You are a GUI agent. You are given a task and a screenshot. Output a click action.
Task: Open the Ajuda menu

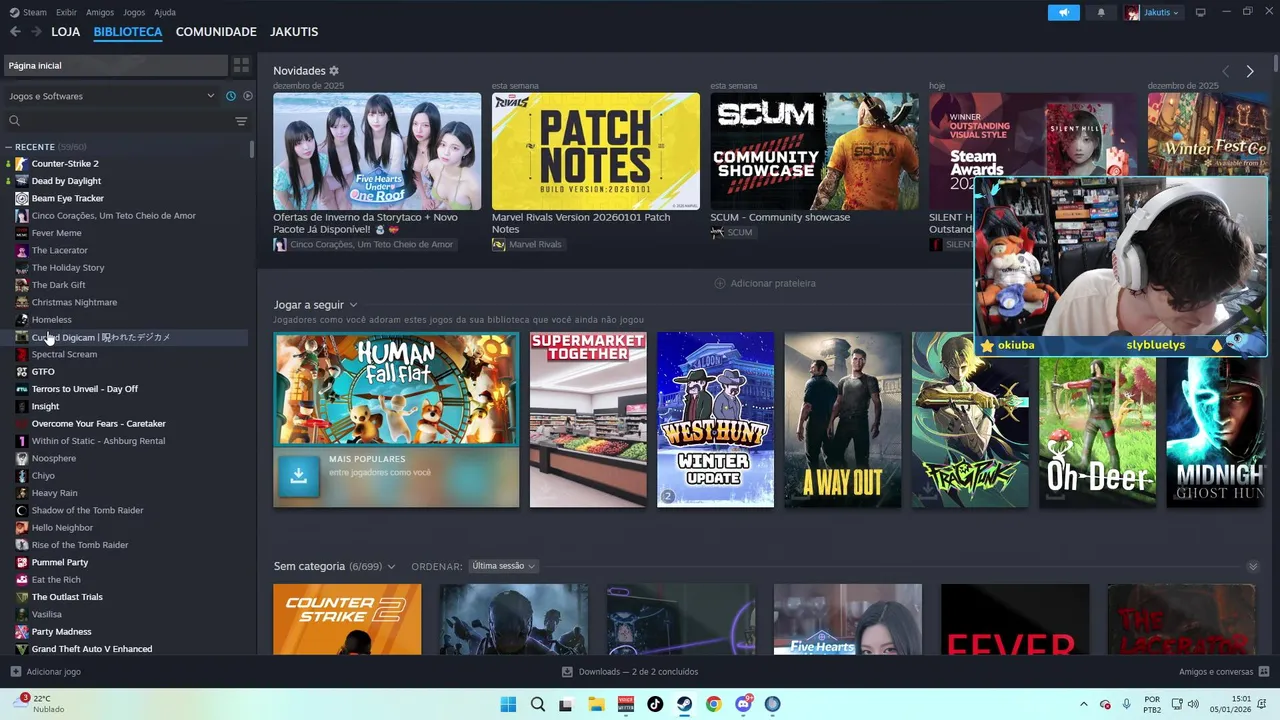click(x=165, y=12)
